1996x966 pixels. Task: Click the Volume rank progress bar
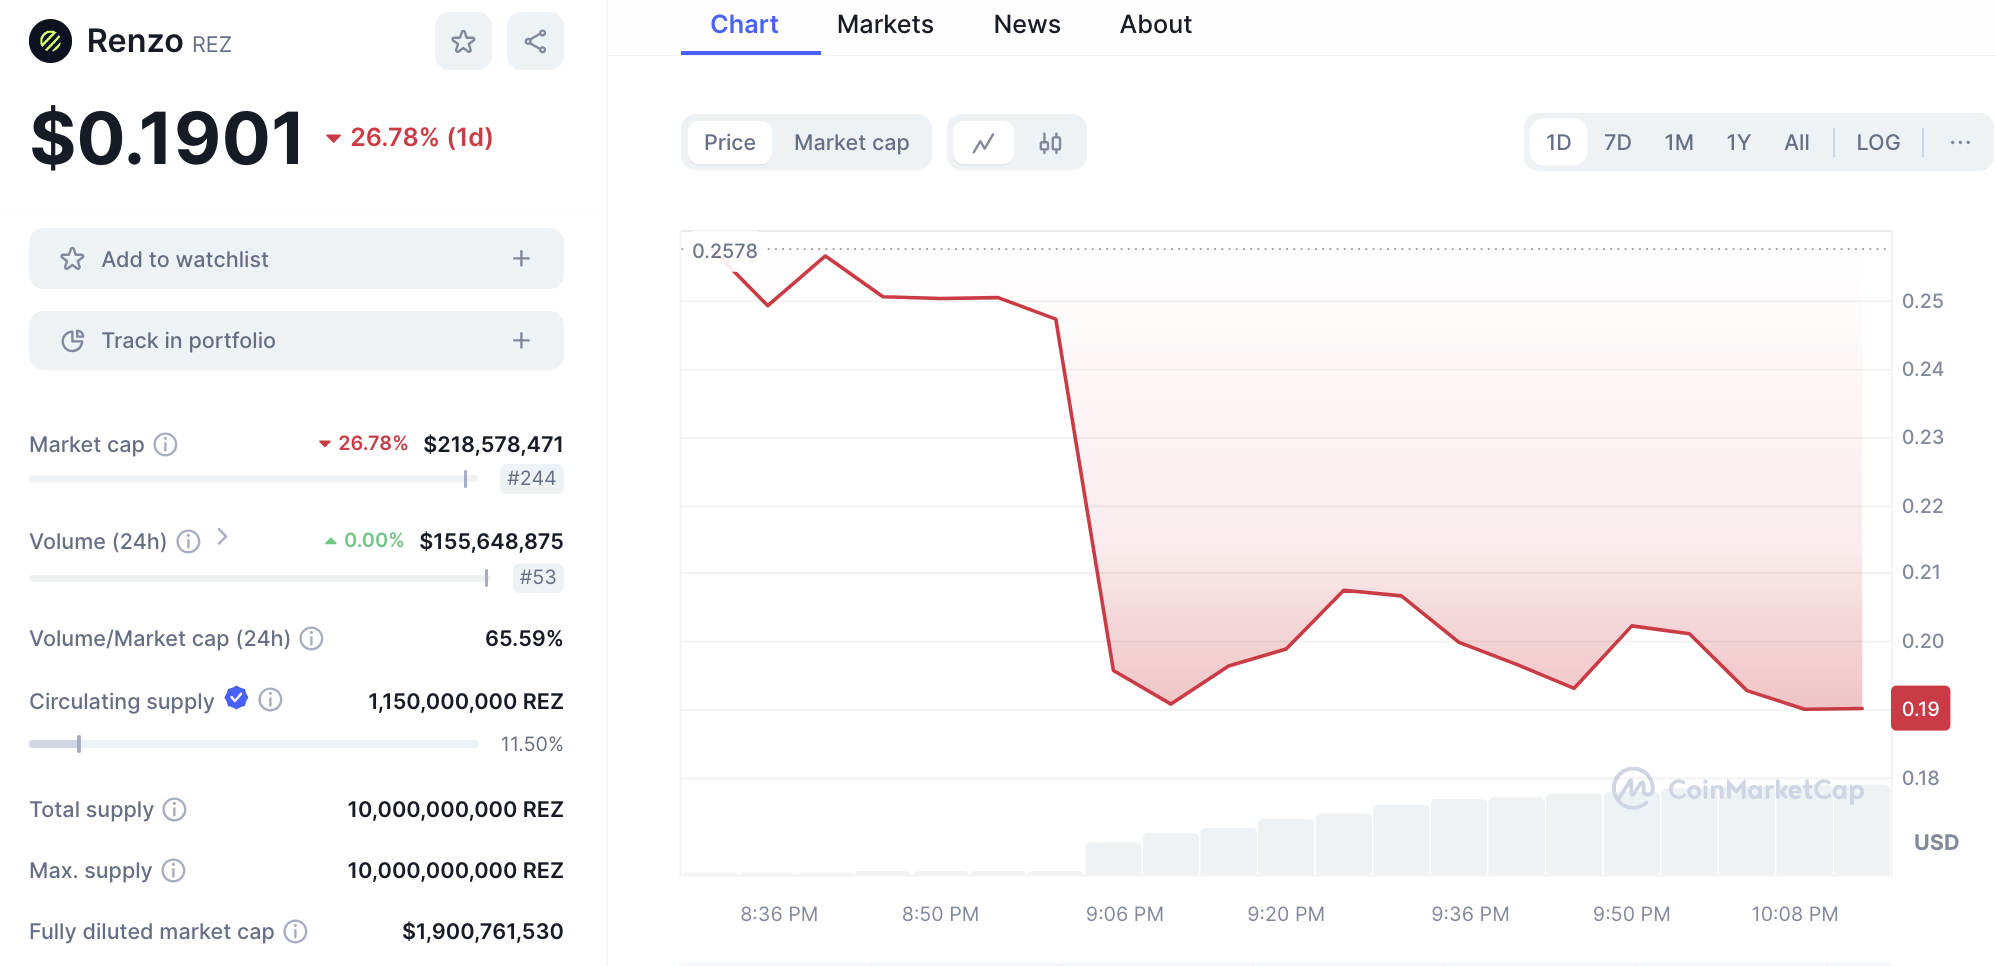(259, 578)
